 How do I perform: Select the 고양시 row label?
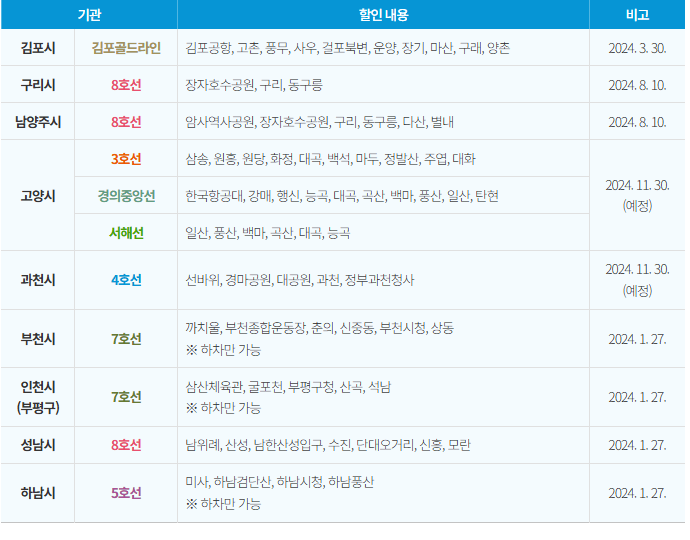[x=38, y=195]
